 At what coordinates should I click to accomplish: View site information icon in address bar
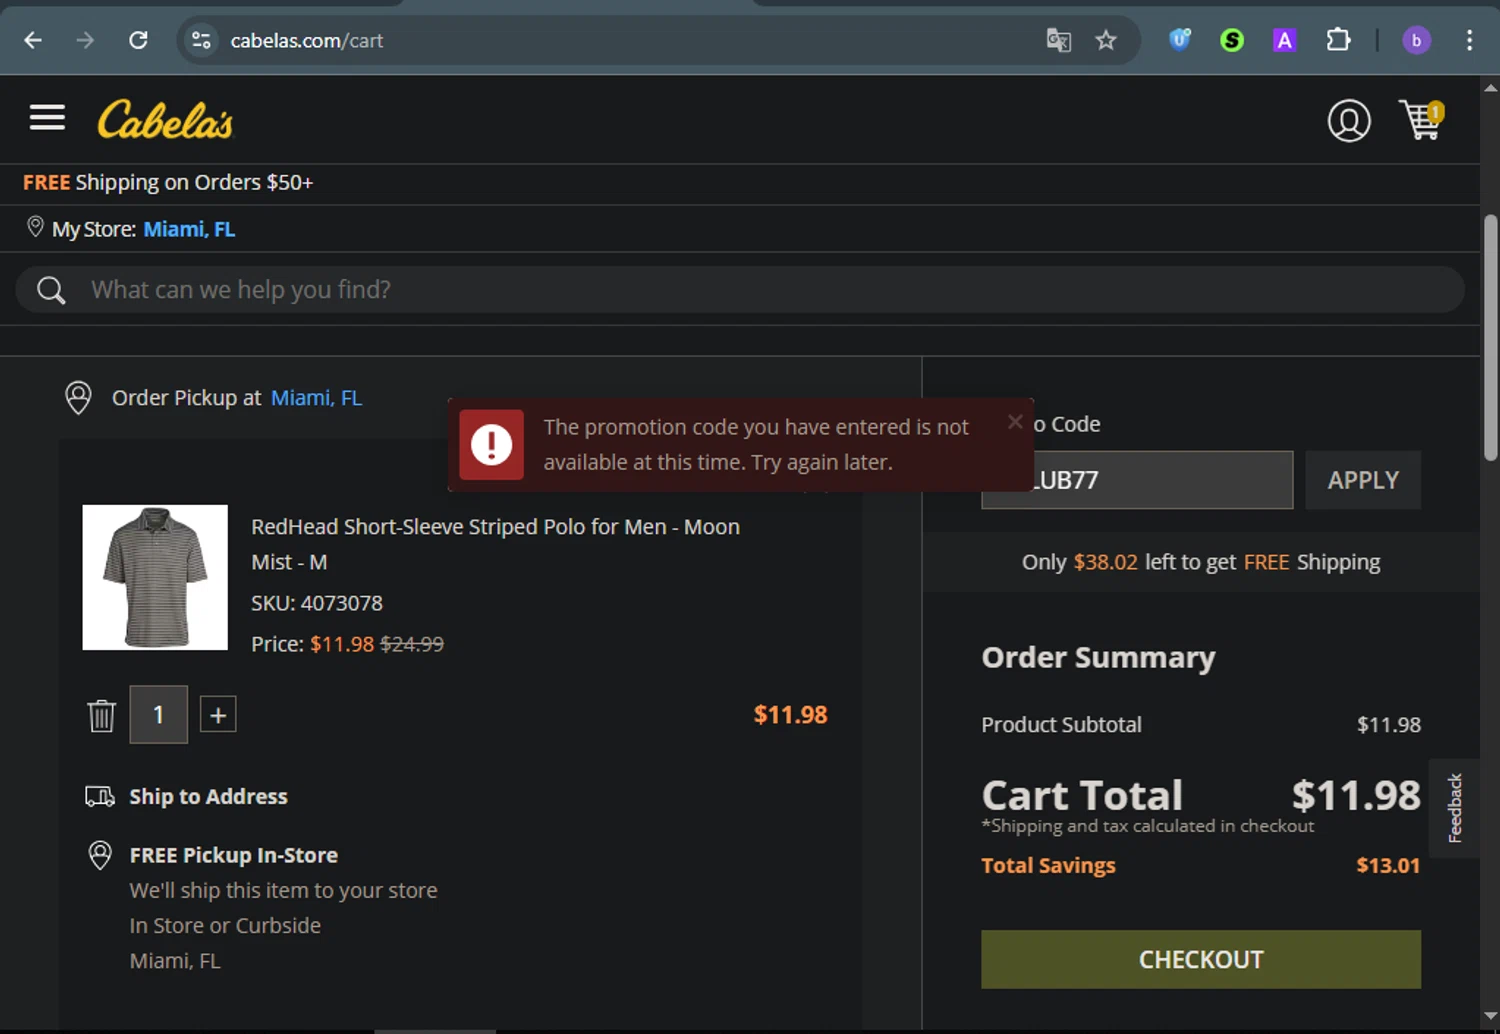point(201,40)
